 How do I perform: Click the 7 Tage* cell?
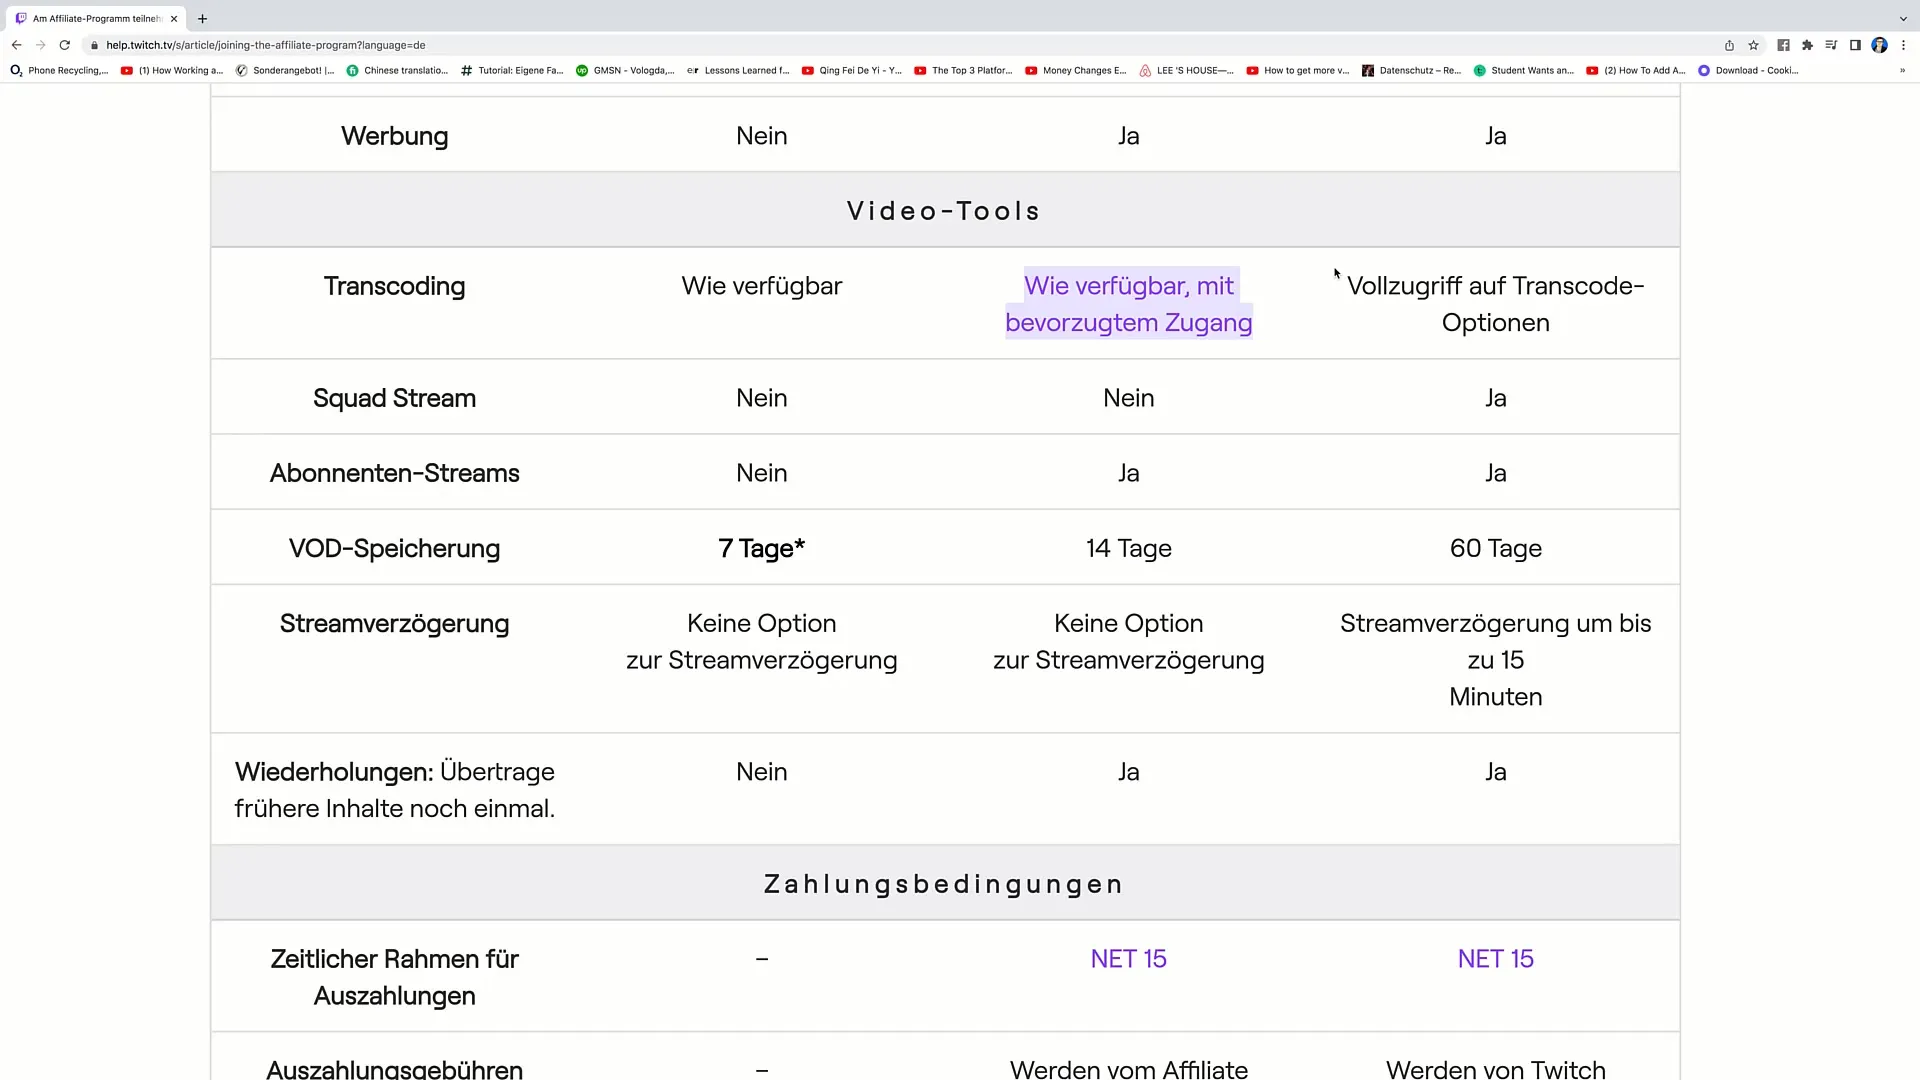(761, 548)
